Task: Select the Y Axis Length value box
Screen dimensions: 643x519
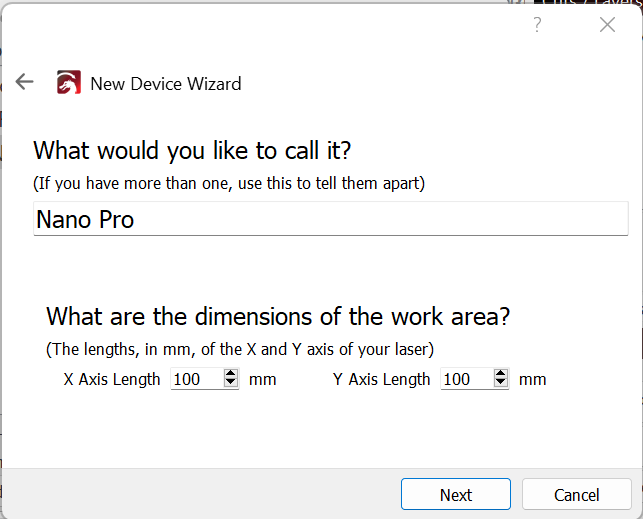Action: pos(465,380)
